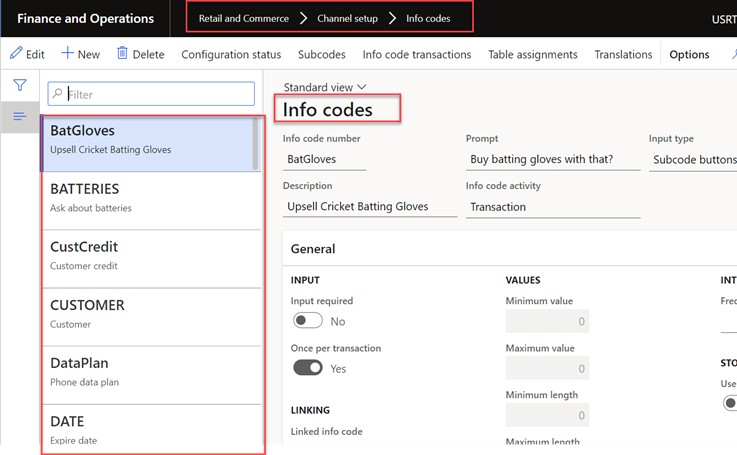Click the USRT company indicator
Screen dimensions: 737x455
click(724, 19)
